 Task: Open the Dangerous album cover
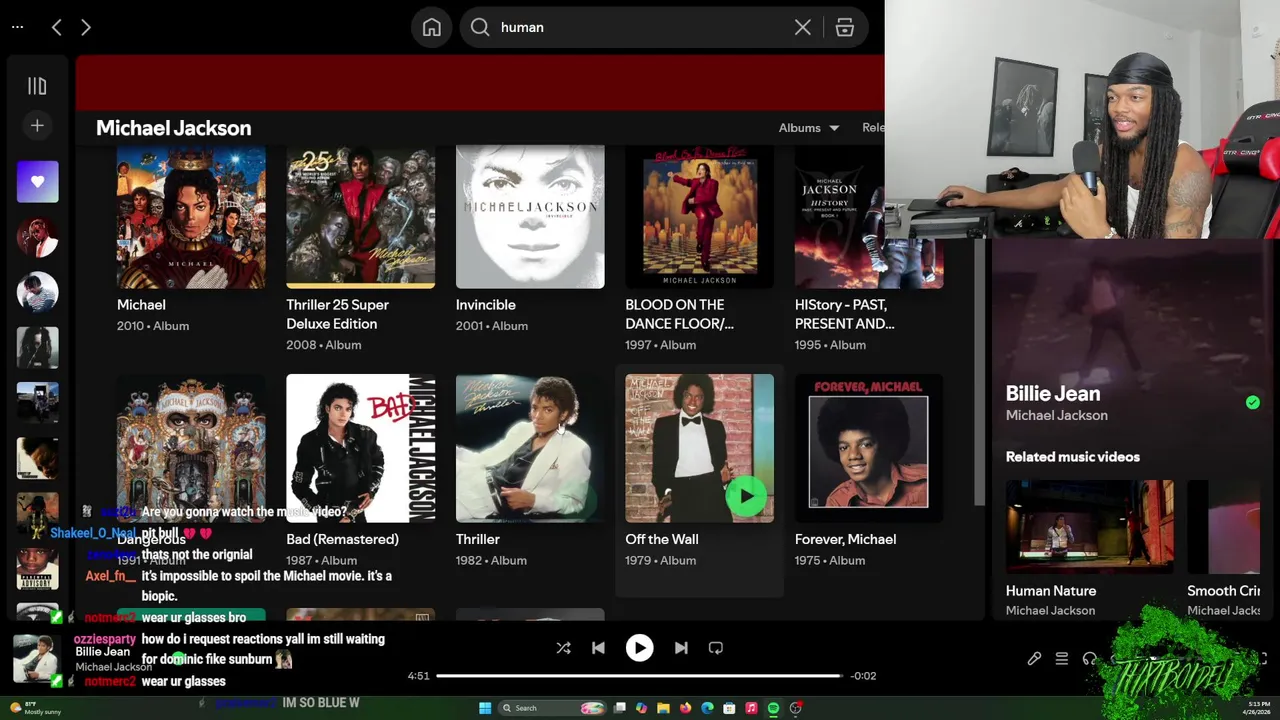191,448
